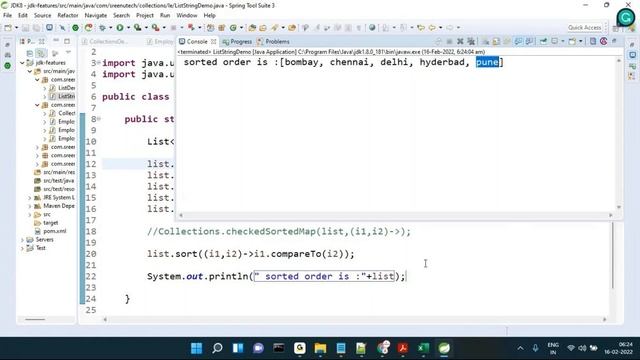
Task: Click the Debug bug icon in toolbar
Action: pos(102,27)
